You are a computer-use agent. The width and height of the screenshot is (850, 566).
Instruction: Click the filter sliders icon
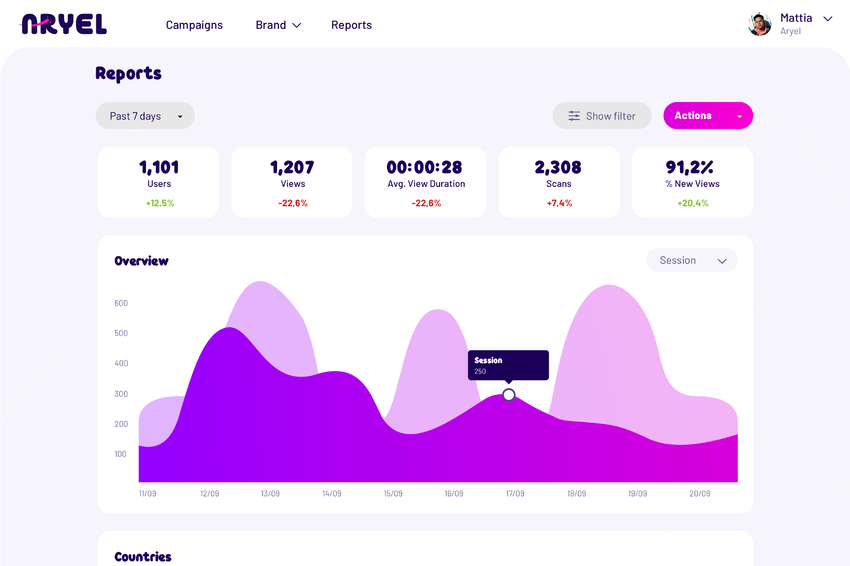tap(574, 116)
